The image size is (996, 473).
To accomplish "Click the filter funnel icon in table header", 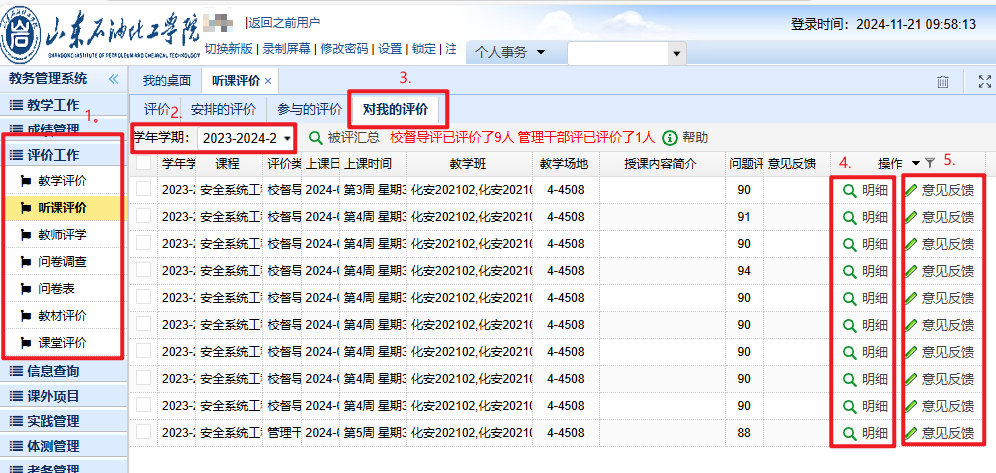I will click(929, 163).
